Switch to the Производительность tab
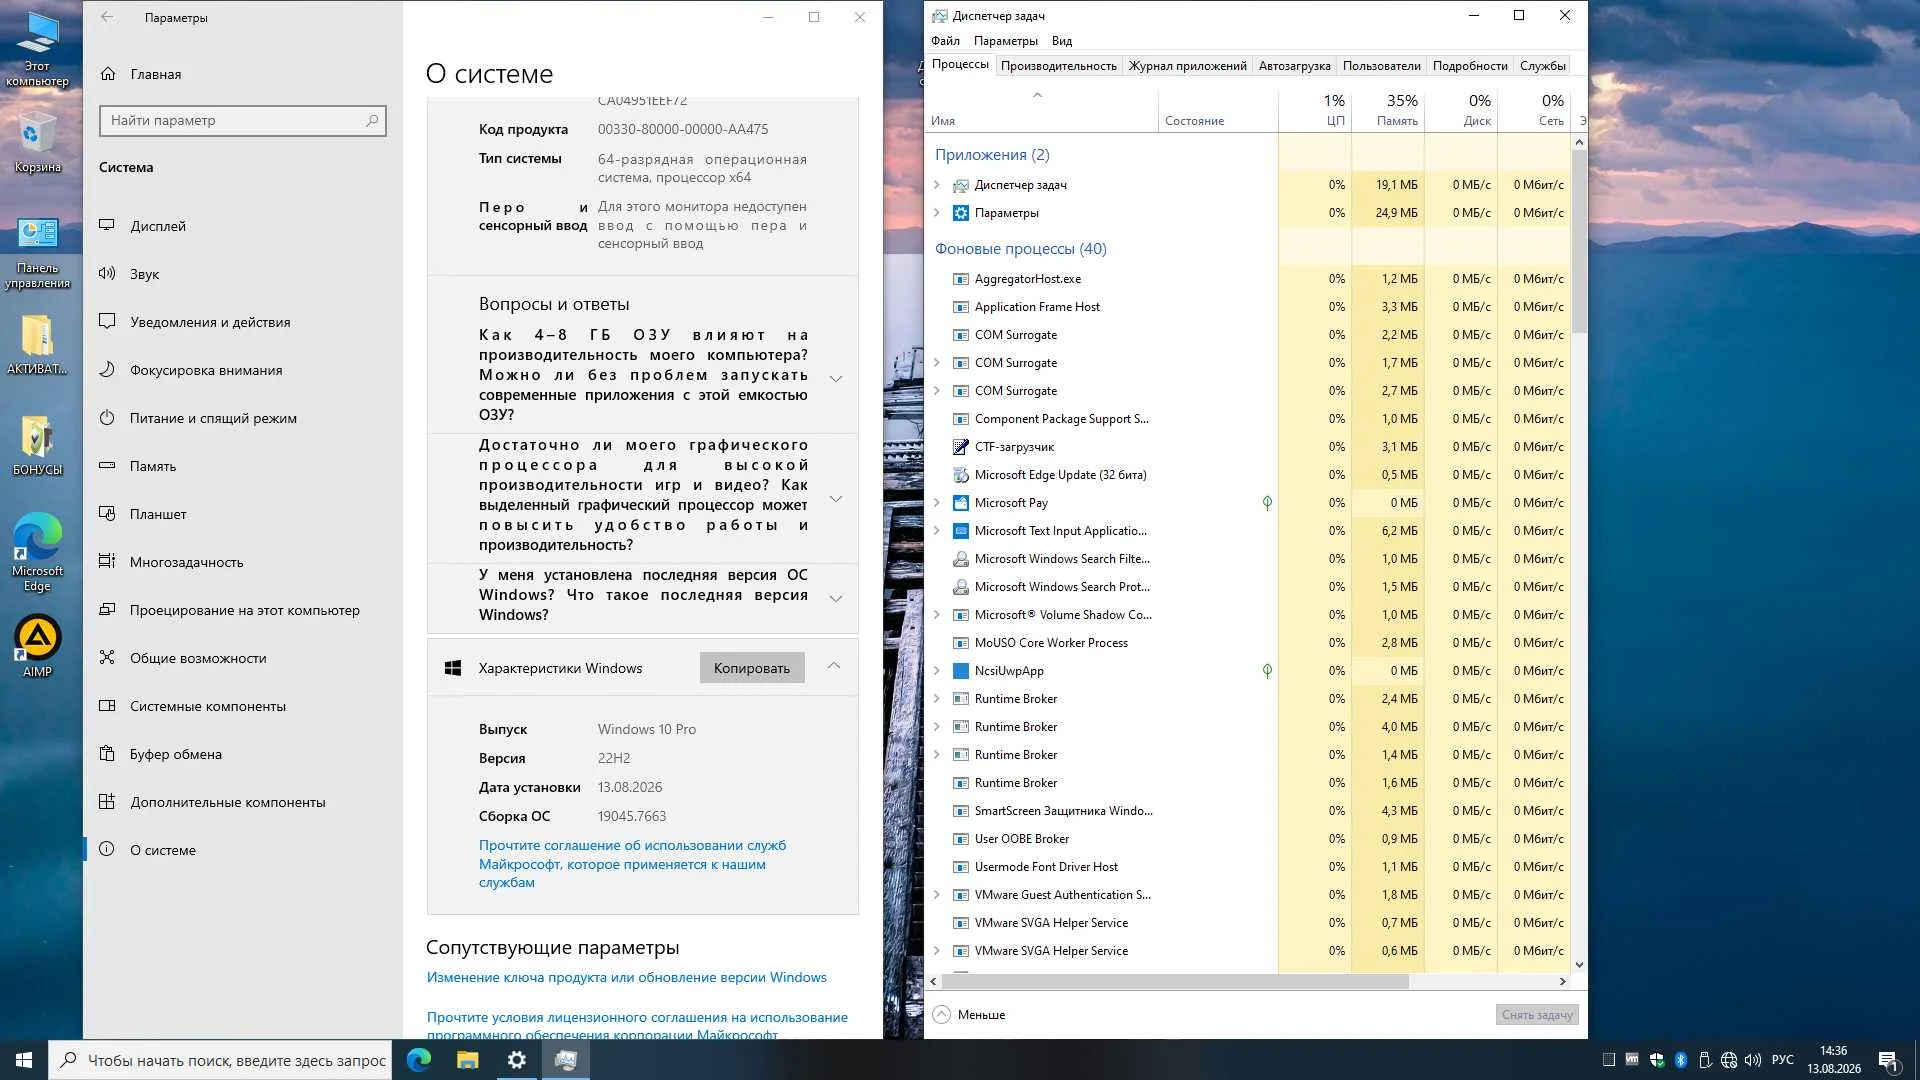Screen dimensions: 1920x1080 (1059, 66)
